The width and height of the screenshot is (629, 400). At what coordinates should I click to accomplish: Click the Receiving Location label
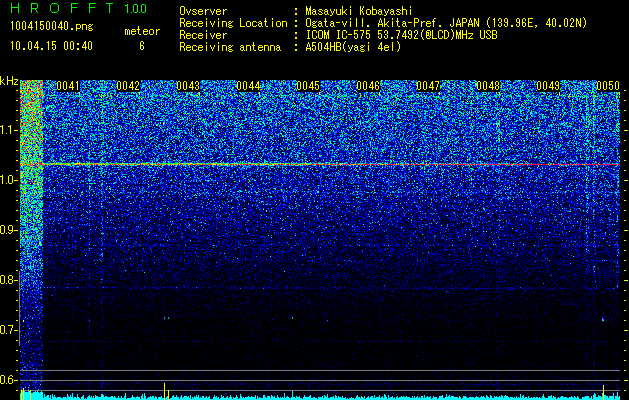pos(233,23)
